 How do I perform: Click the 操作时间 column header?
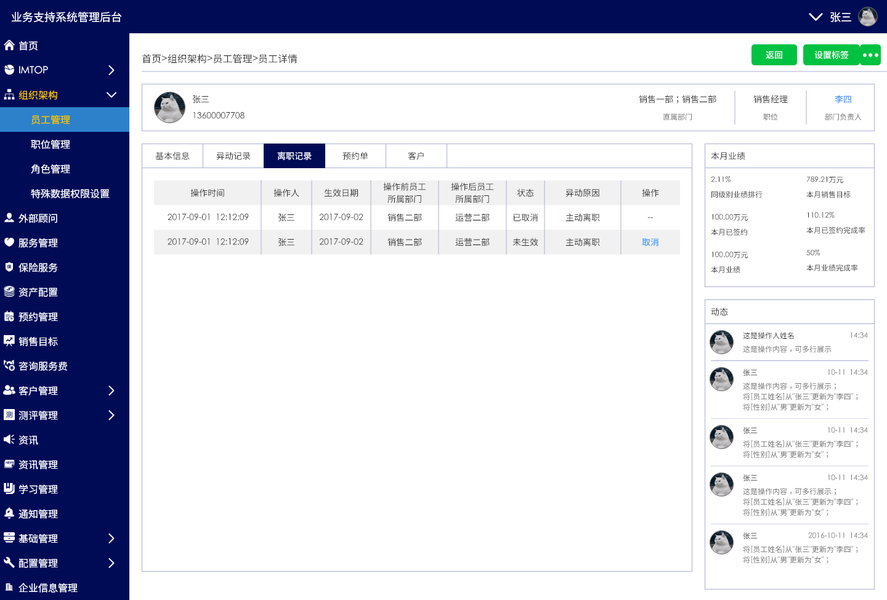(207, 193)
